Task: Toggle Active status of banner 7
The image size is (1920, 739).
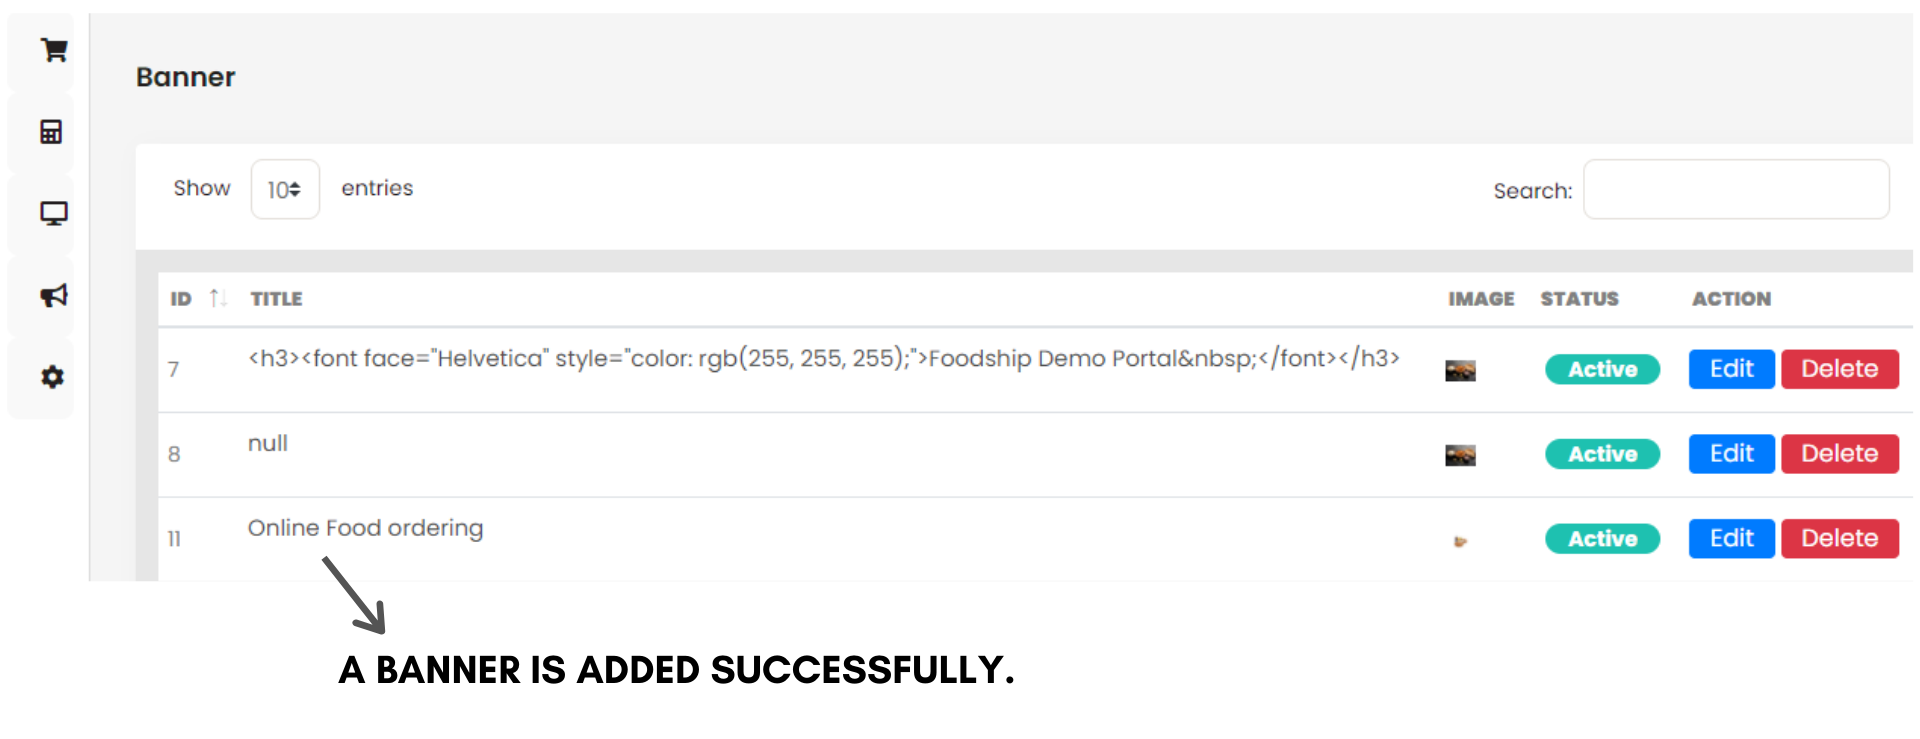Action: [x=1601, y=370]
